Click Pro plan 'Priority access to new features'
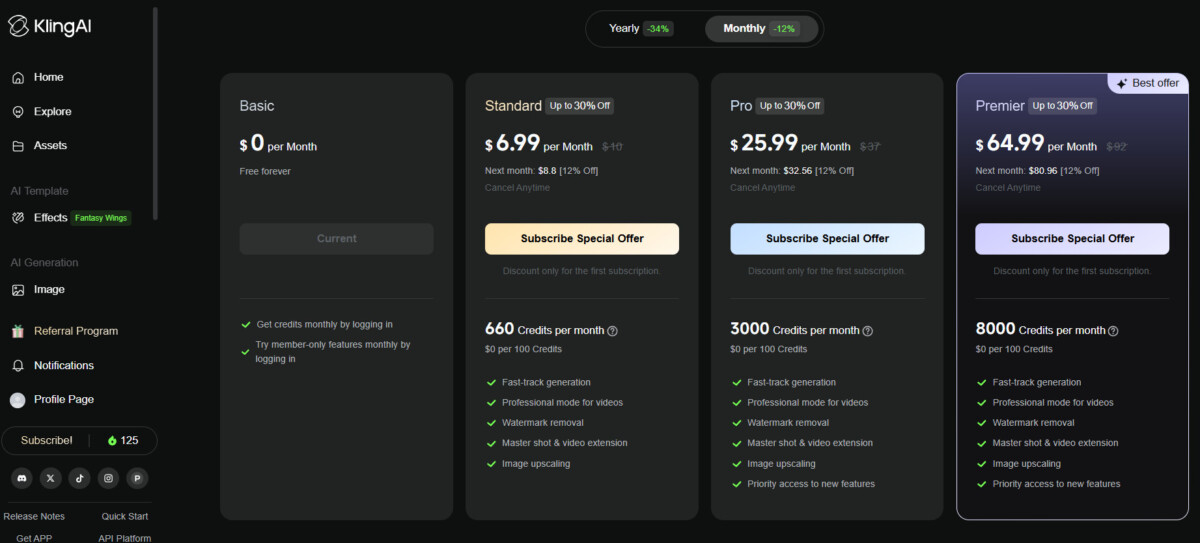The height and width of the screenshot is (543, 1200). 811,484
